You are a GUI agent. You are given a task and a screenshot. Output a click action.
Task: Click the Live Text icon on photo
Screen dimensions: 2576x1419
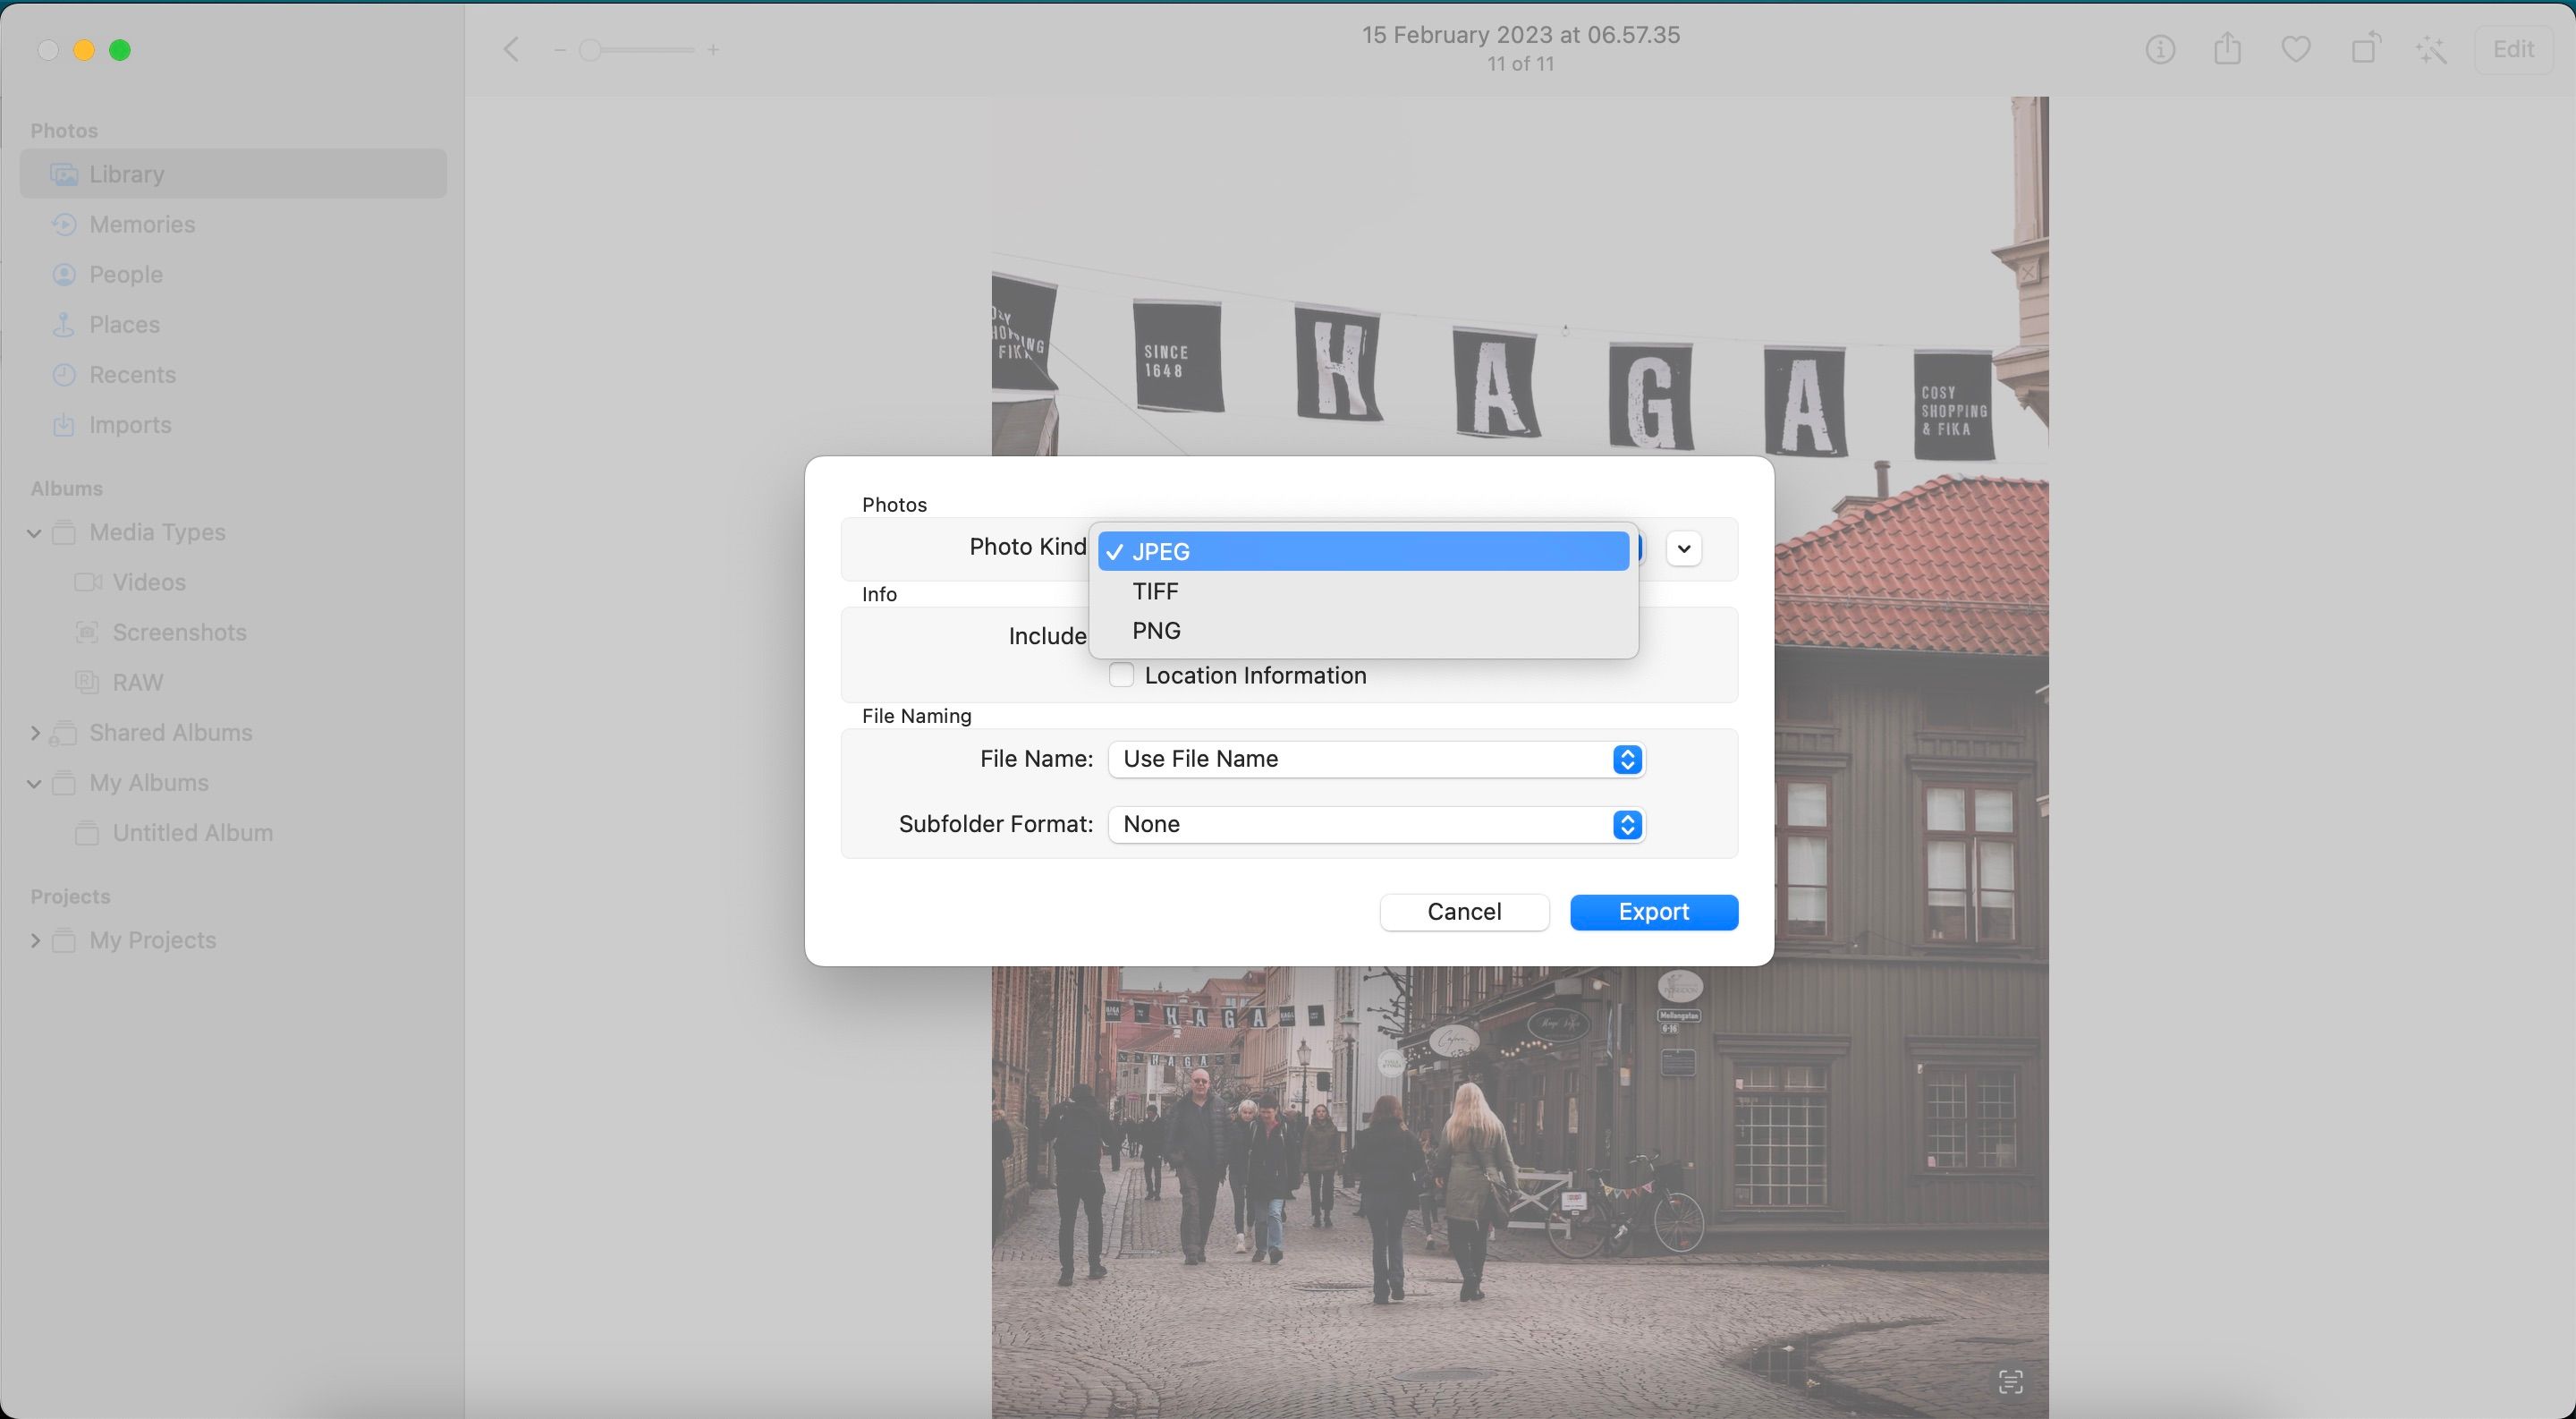tap(2010, 1382)
